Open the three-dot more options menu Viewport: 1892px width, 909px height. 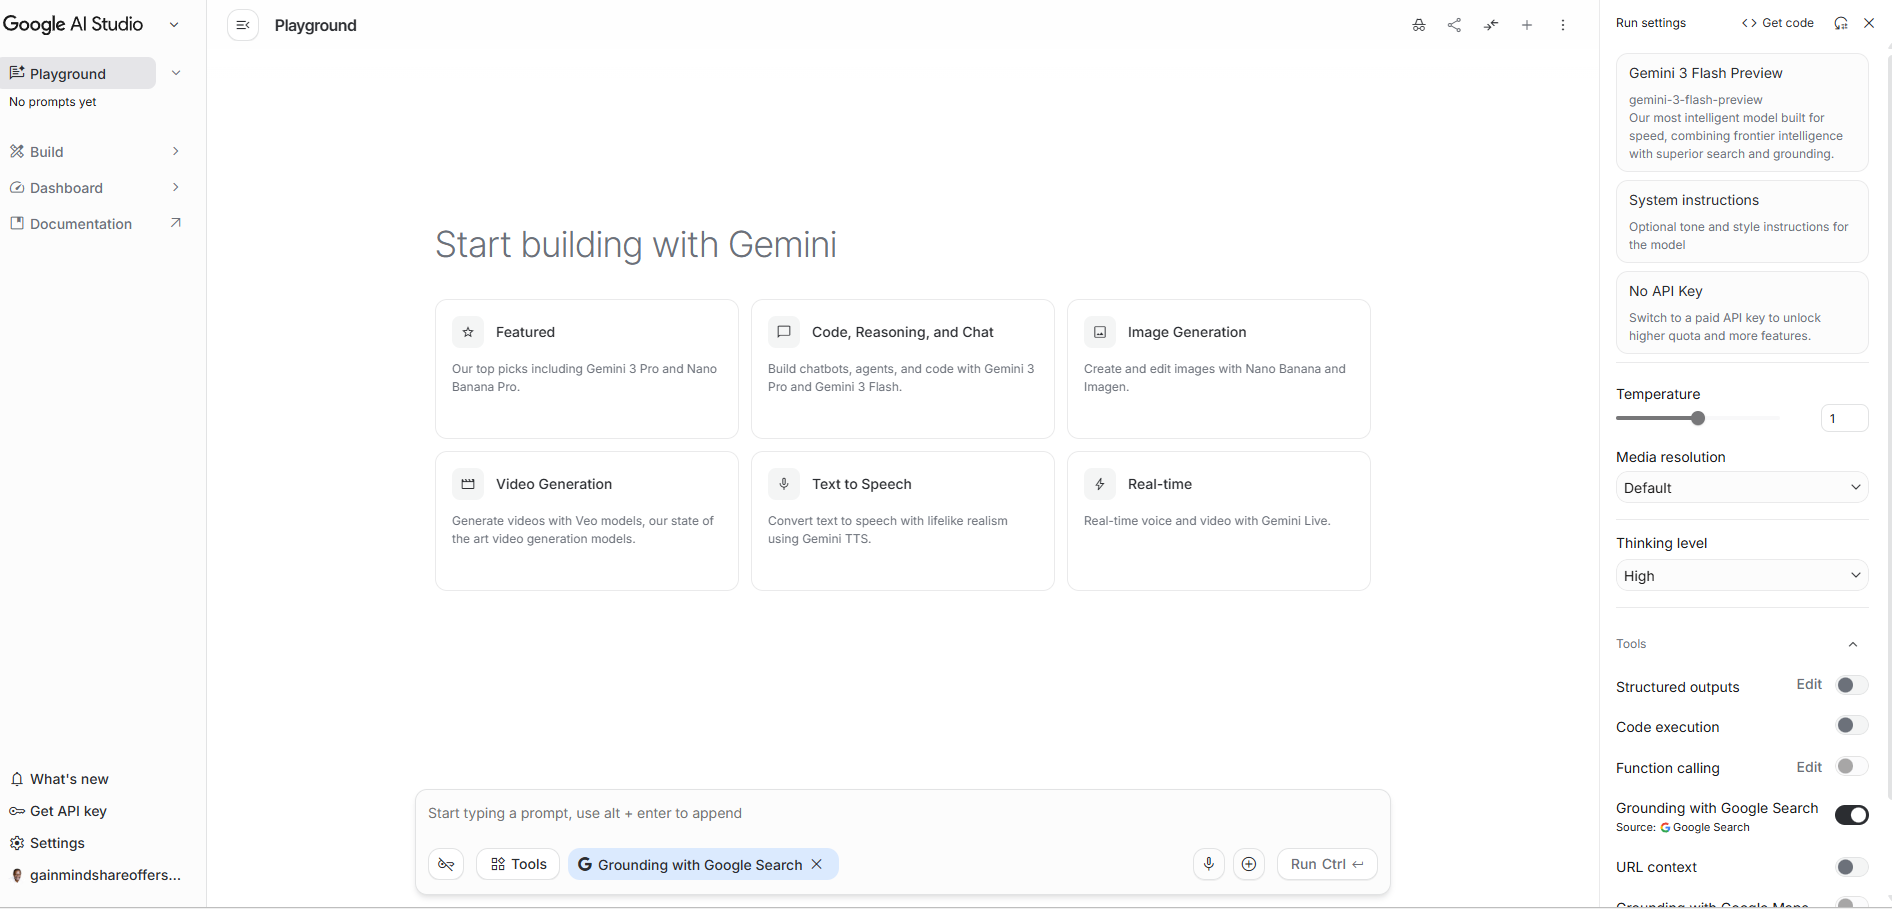1563,25
